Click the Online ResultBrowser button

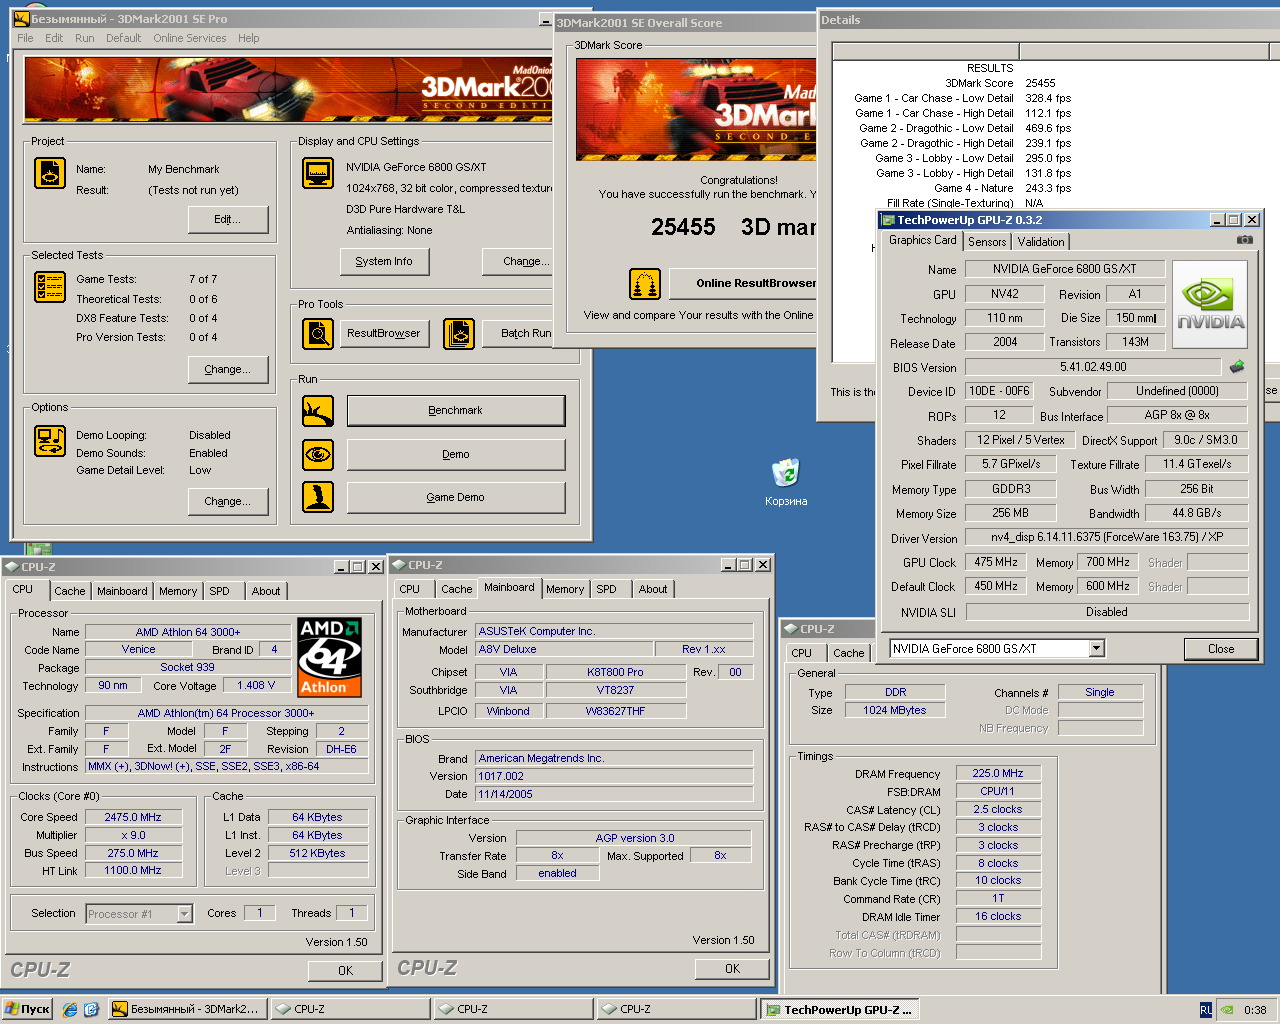coord(745,284)
